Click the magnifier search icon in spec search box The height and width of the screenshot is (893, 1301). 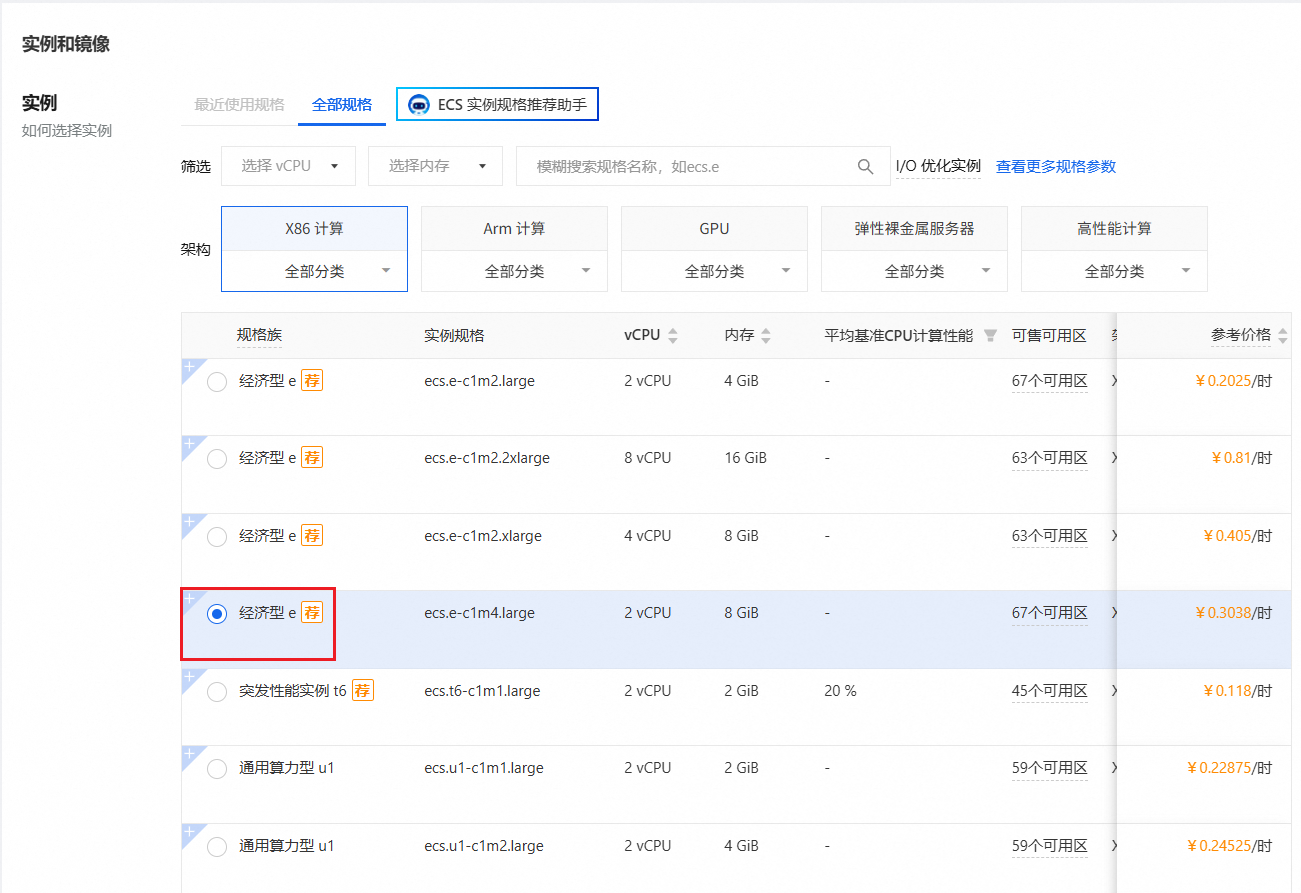pos(866,166)
